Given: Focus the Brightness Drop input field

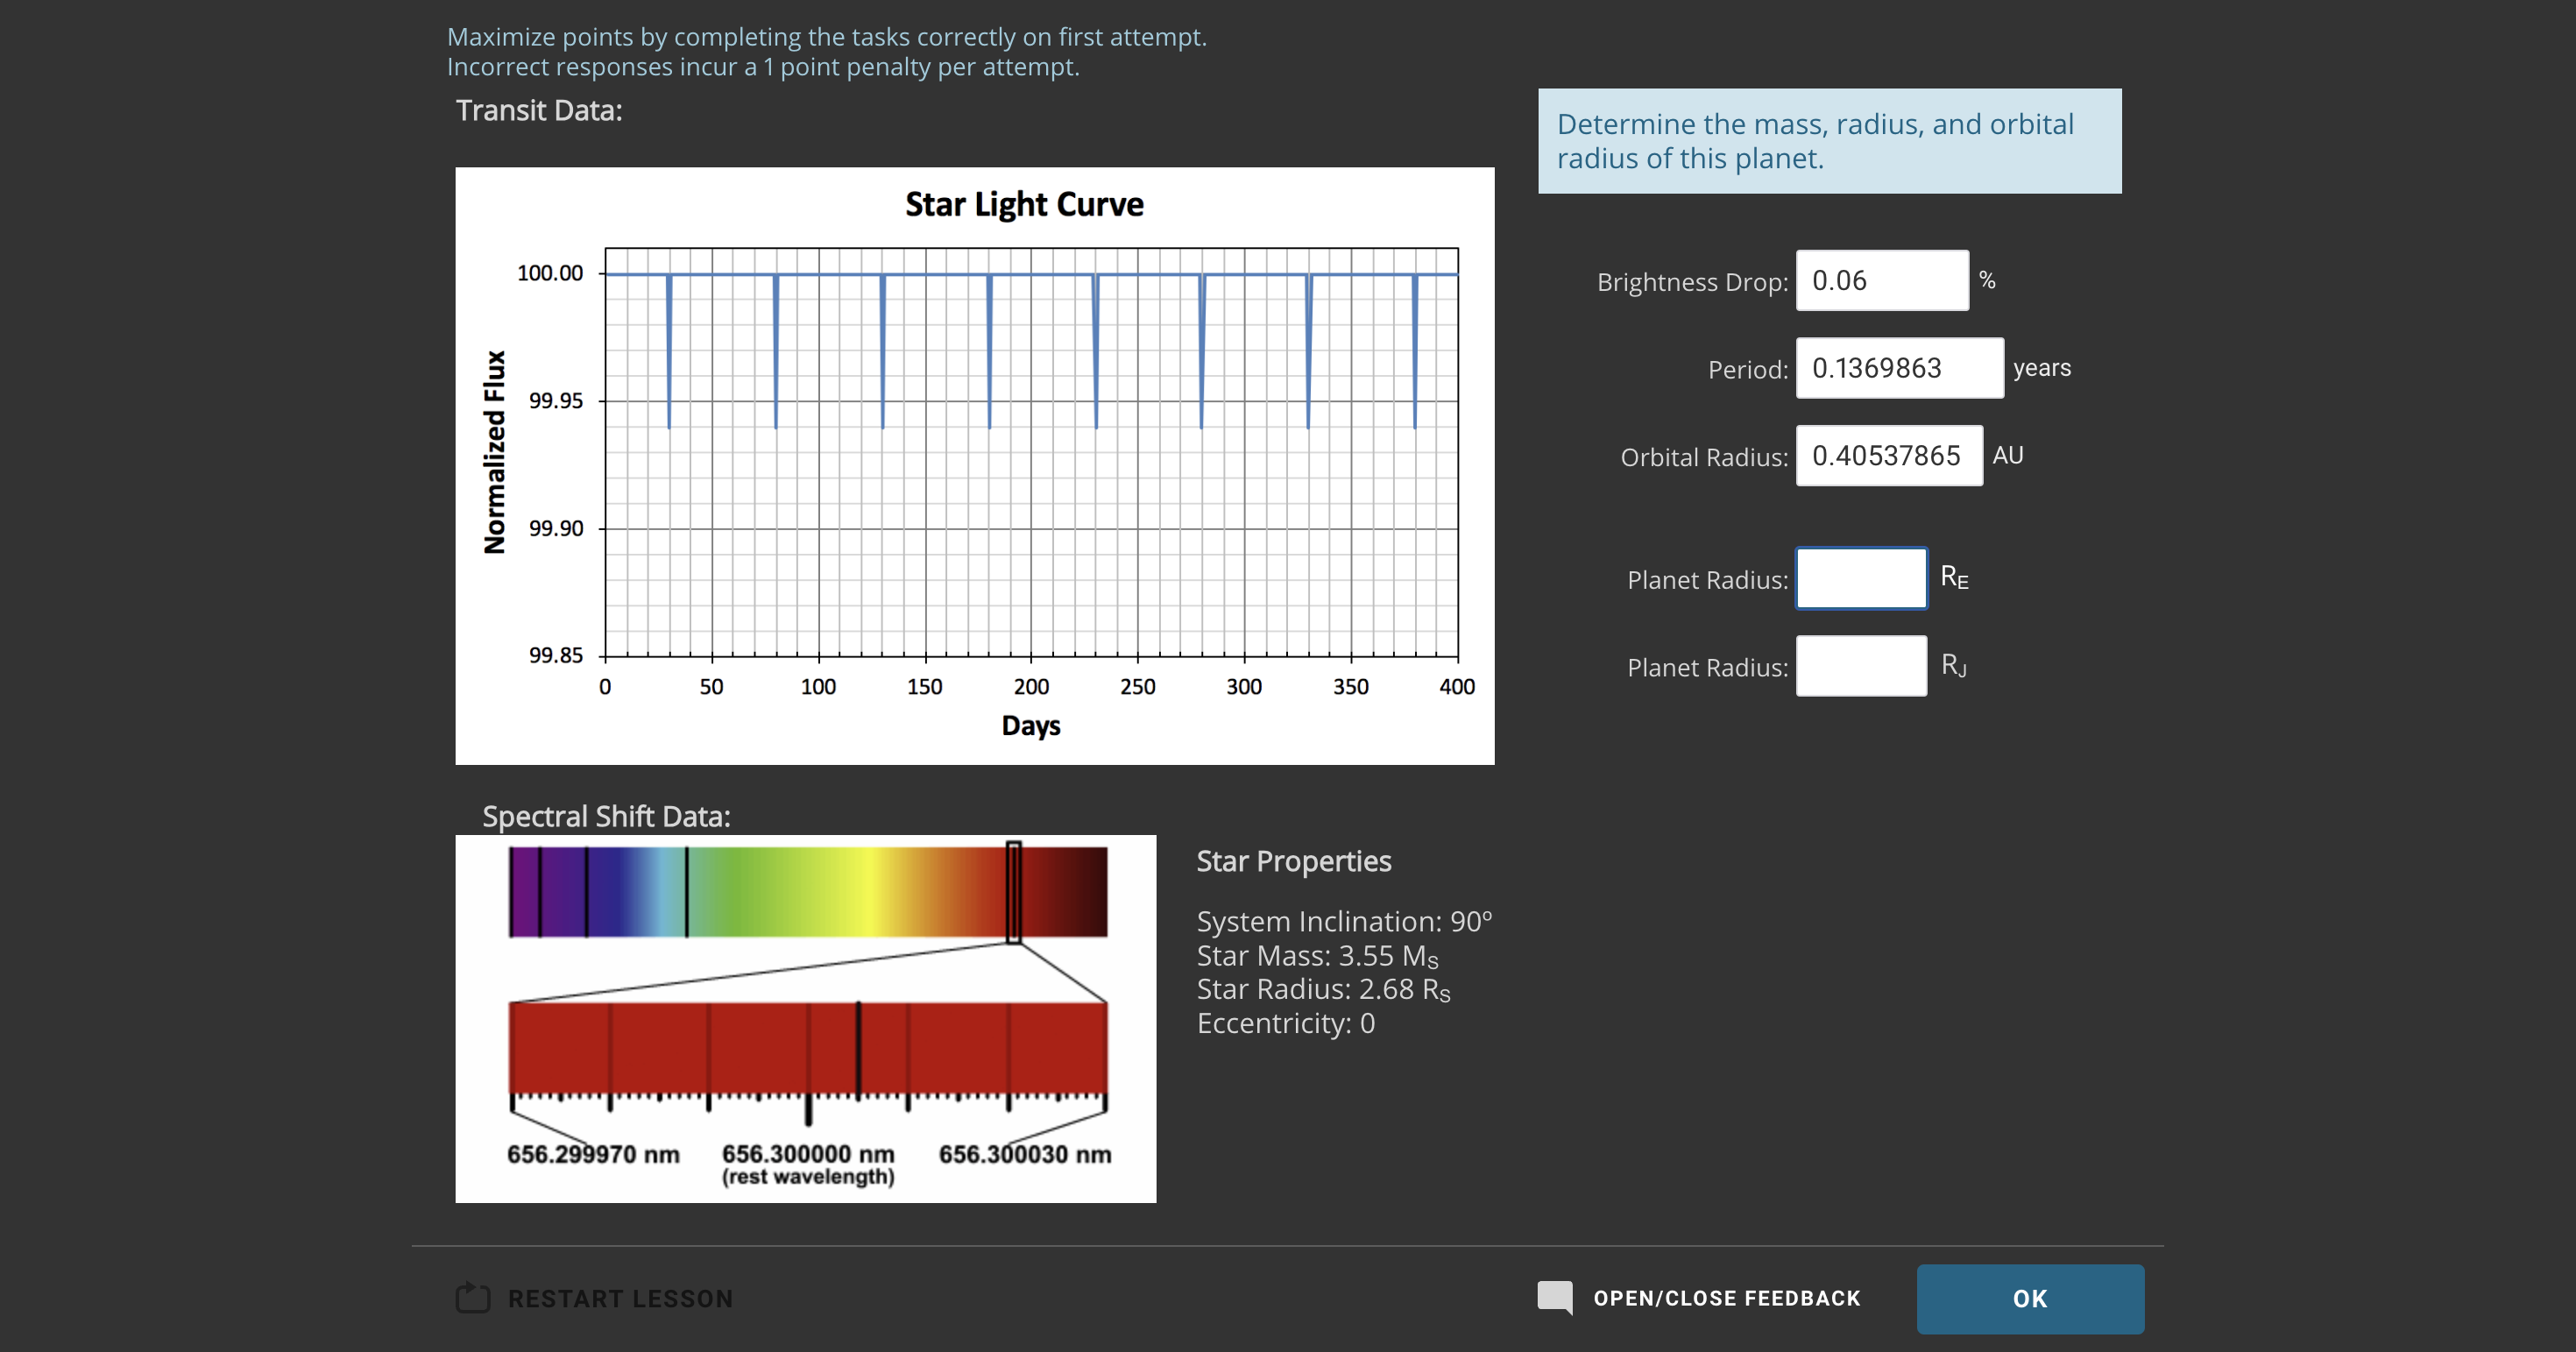Looking at the screenshot, I should 1881,281.
